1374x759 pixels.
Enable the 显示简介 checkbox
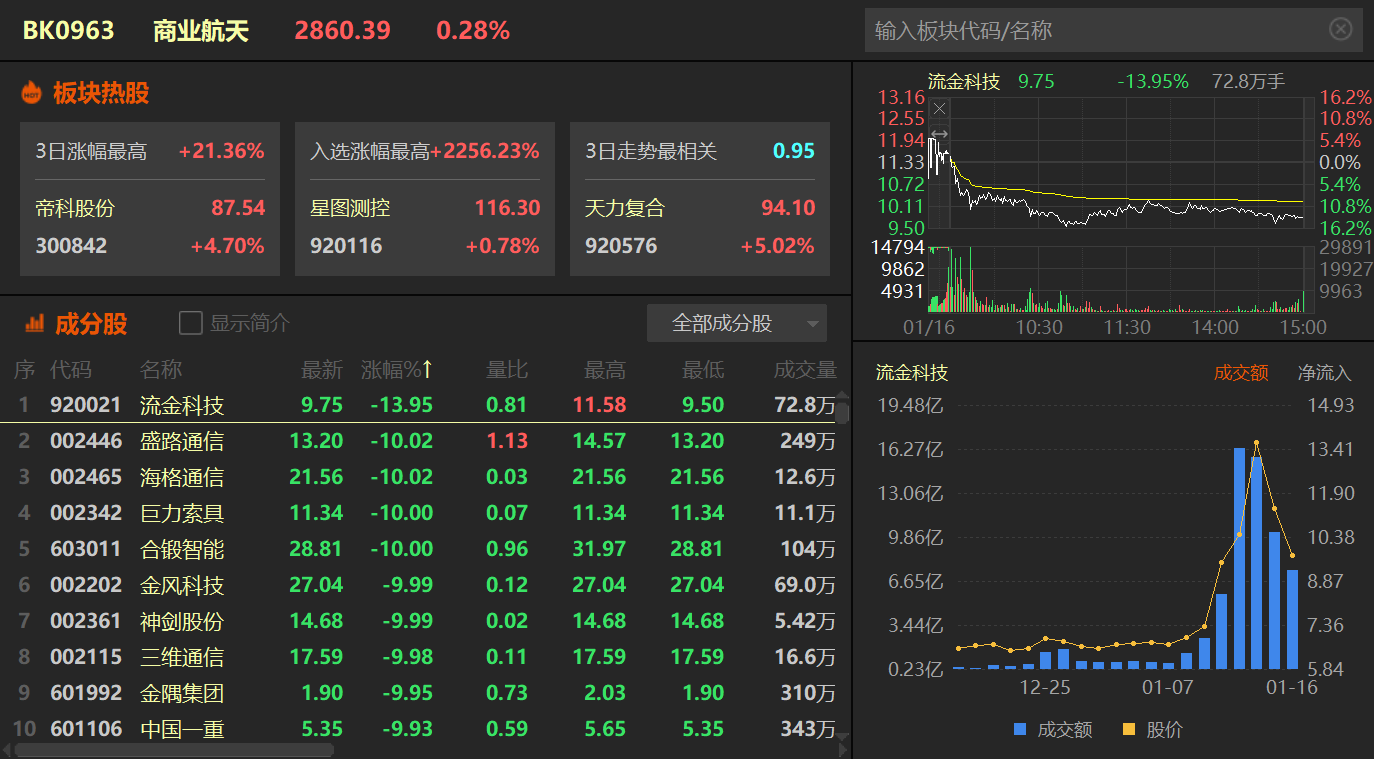(x=190, y=323)
